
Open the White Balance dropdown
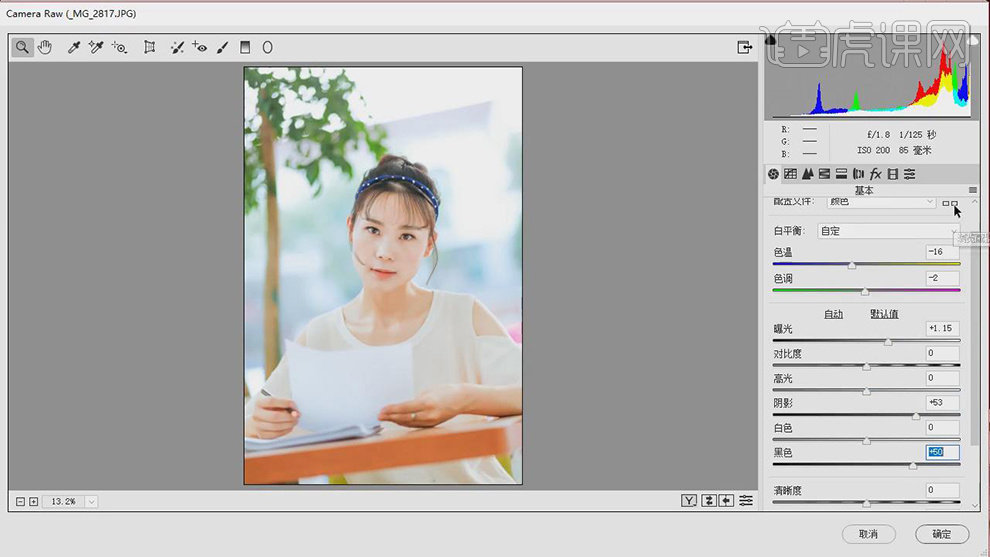pyautogui.click(x=889, y=231)
